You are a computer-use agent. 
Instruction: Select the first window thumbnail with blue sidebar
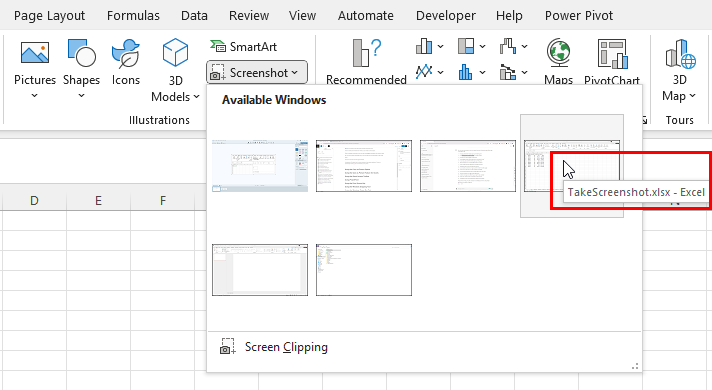260,166
